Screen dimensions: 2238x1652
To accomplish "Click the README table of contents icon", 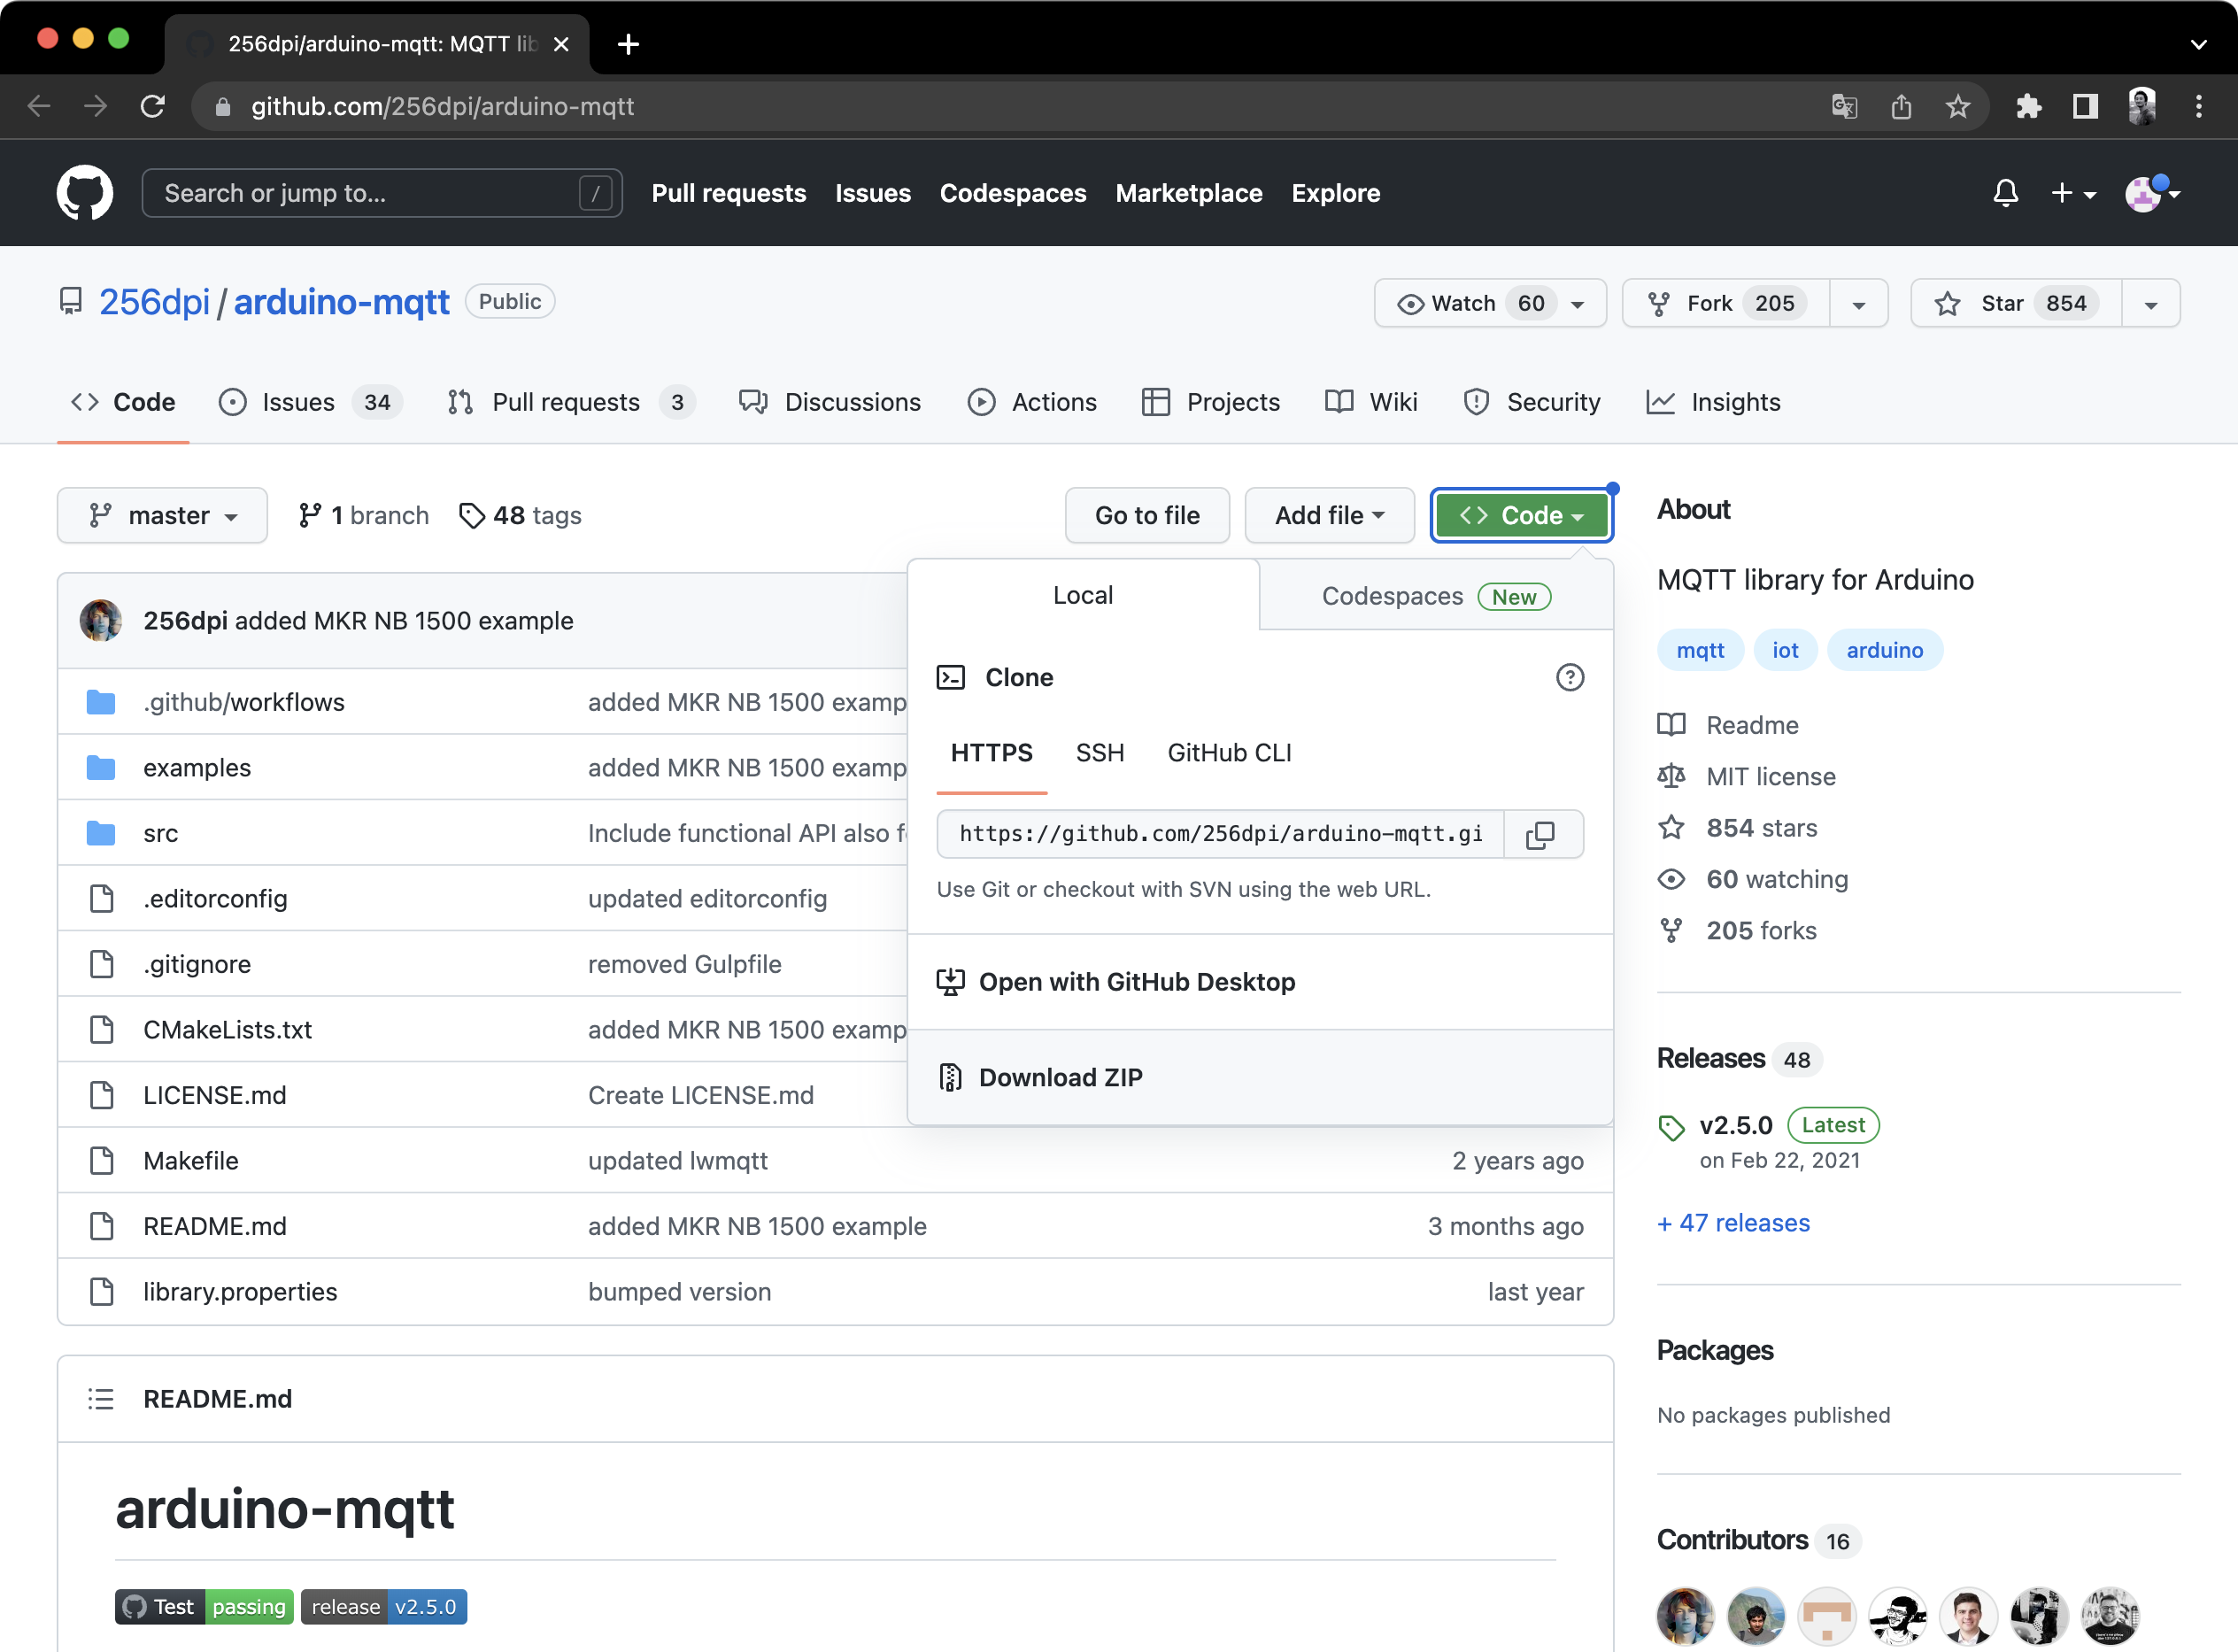I will (101, 1398).
